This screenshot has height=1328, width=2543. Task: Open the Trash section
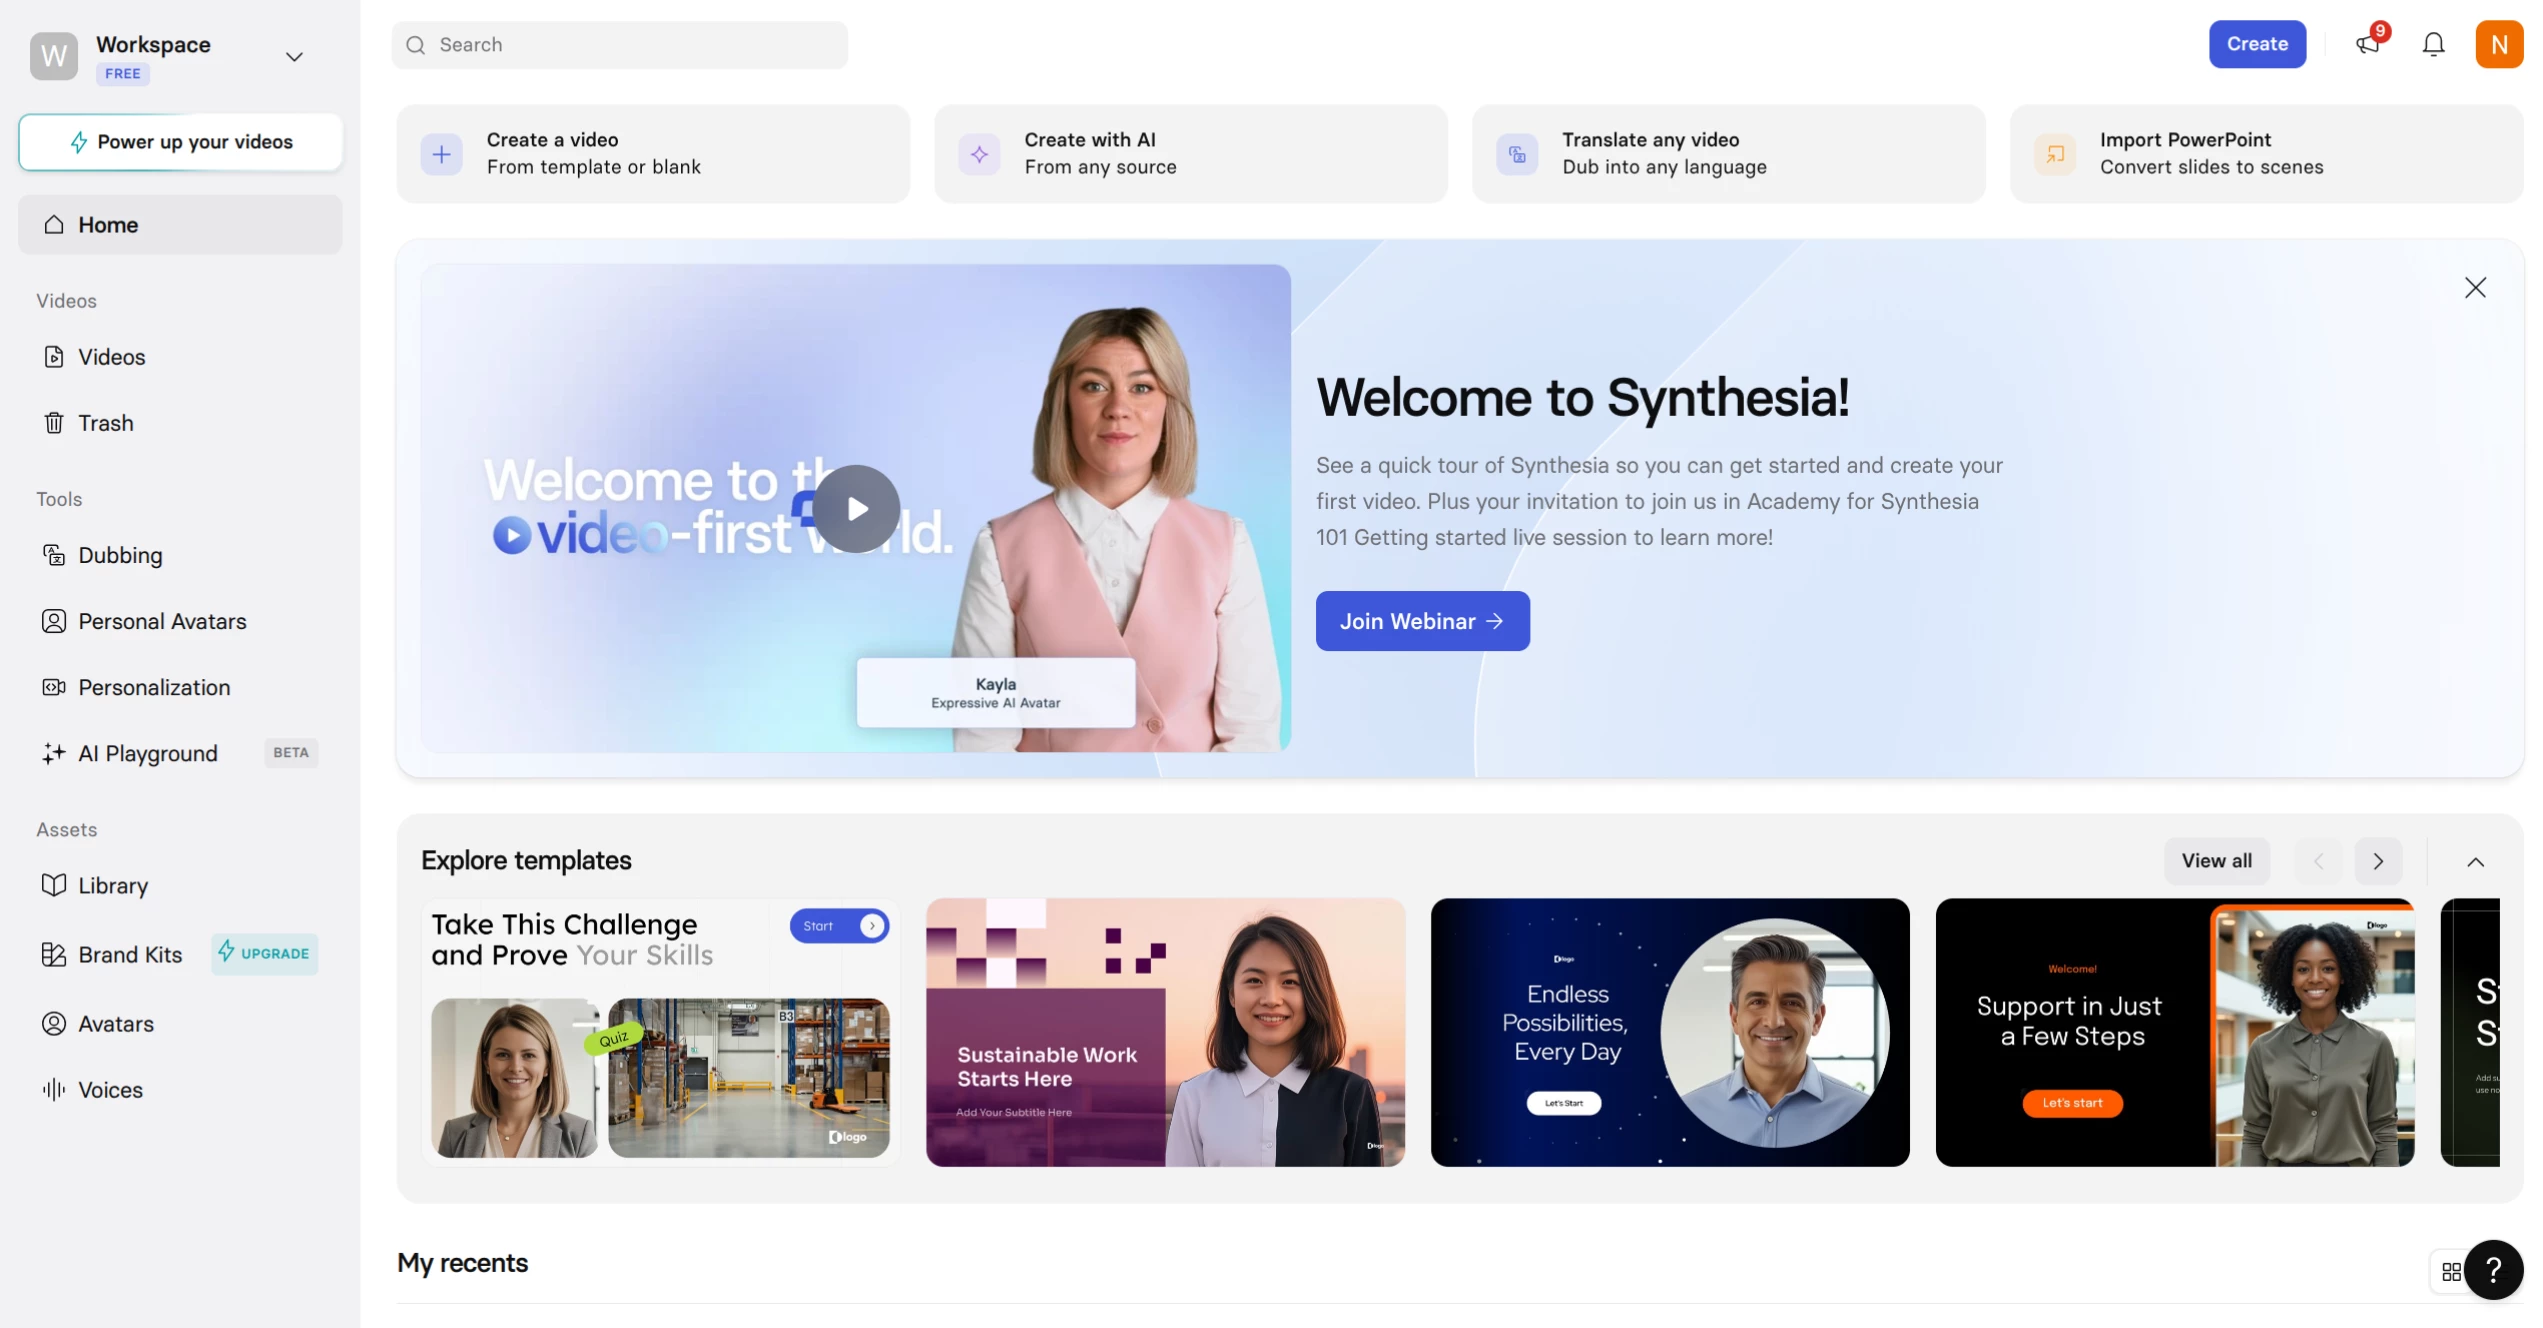pos(105,422)
